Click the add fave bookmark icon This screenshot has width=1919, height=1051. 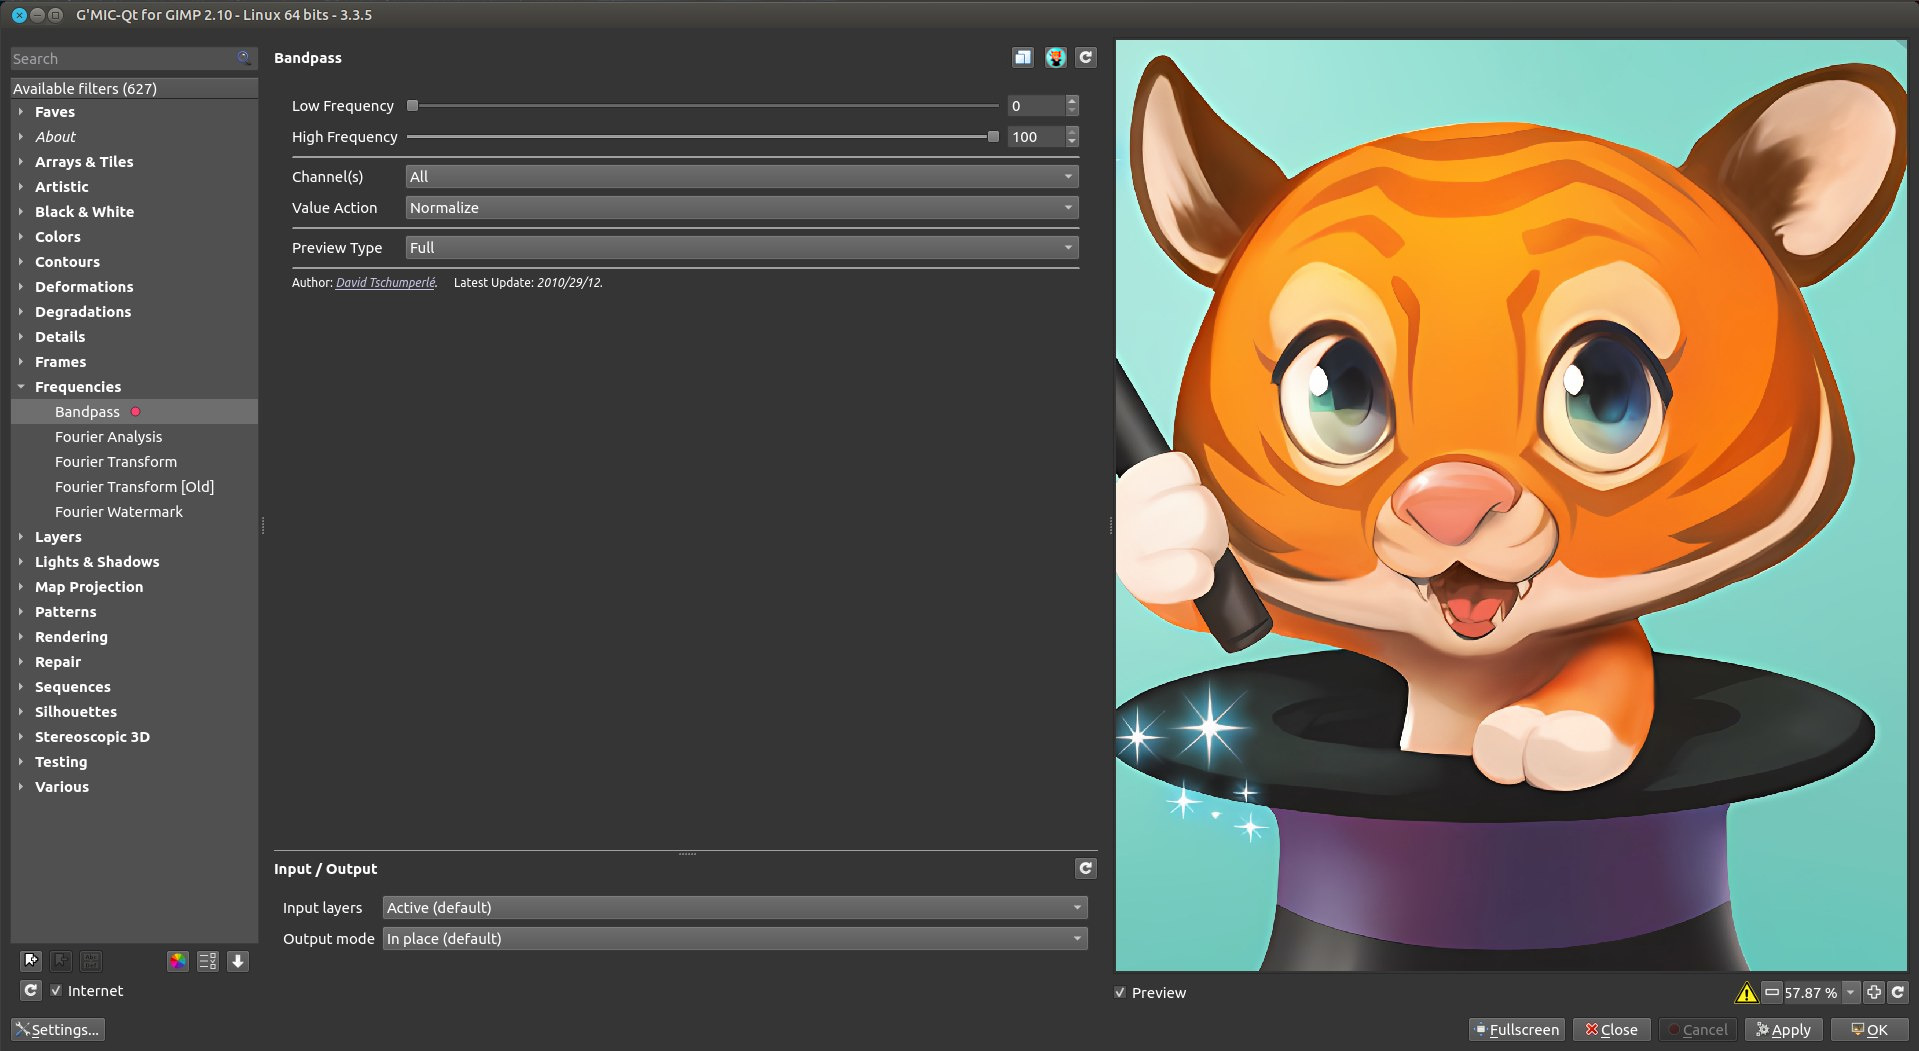pyautogui.click(x=31, y=961)
